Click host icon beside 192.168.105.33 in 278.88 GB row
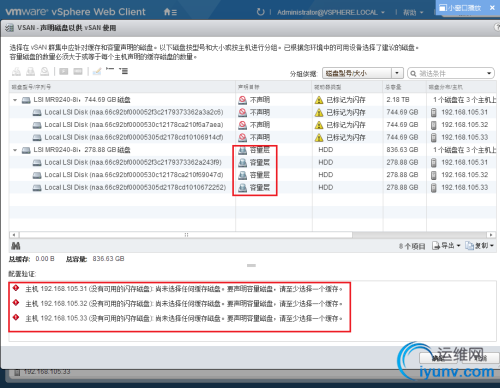 pyautogui.click(x=434, y=188)
